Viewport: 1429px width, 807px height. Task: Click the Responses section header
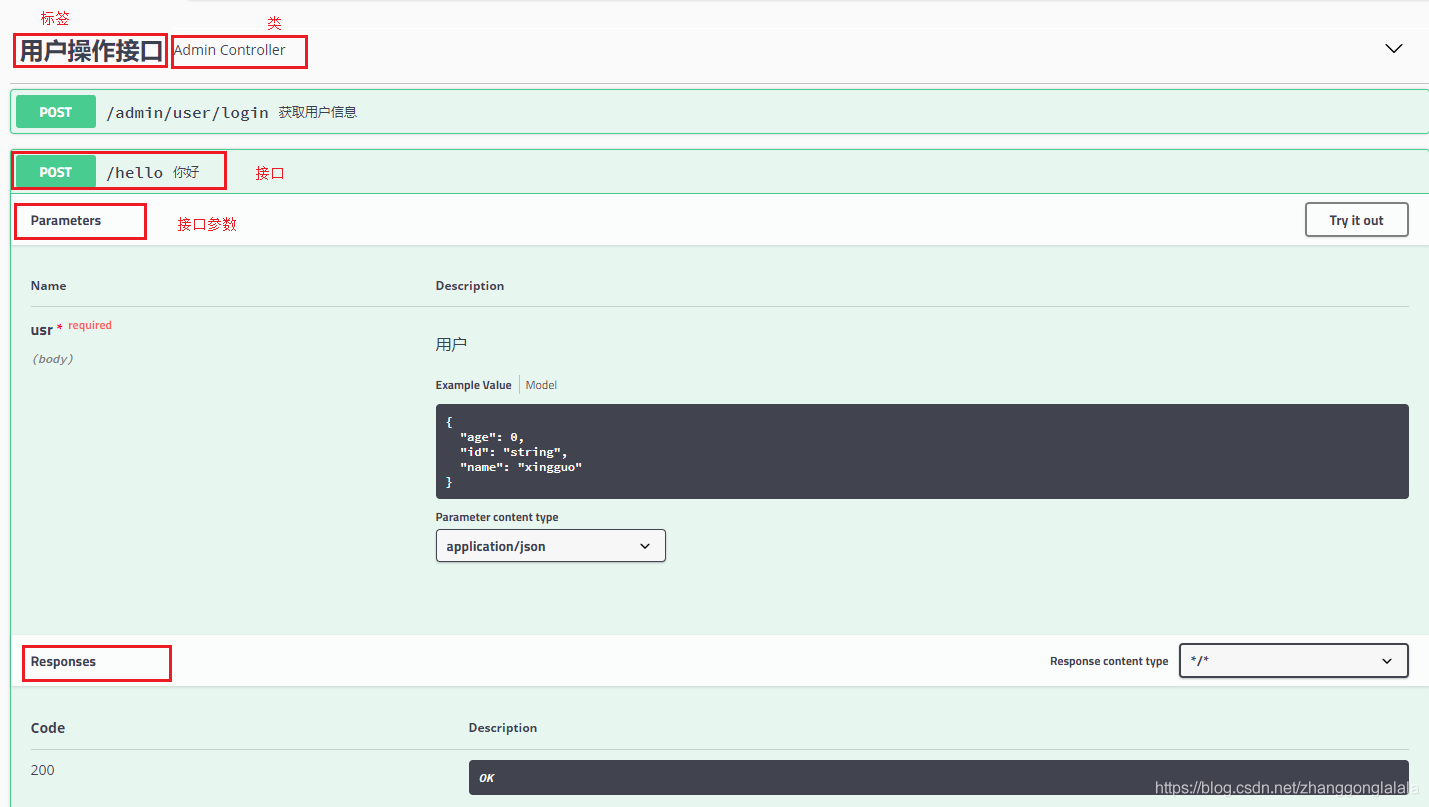(63, 662)
